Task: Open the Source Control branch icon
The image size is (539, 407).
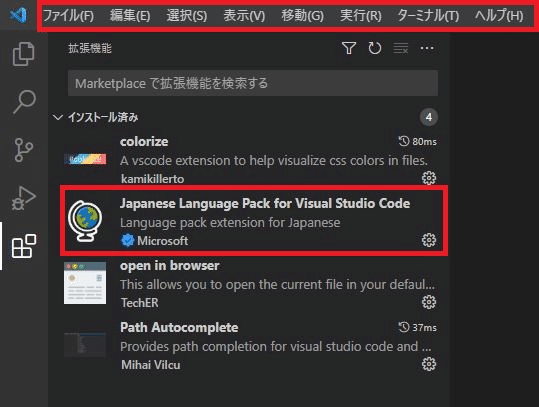Action: 24,150
